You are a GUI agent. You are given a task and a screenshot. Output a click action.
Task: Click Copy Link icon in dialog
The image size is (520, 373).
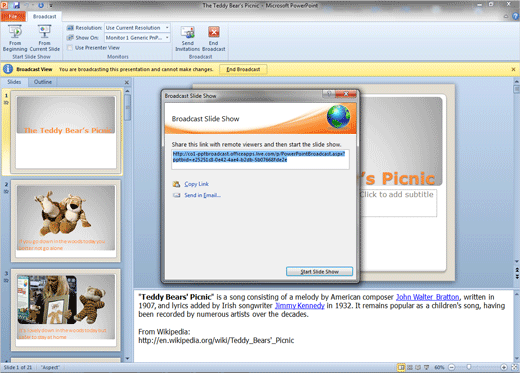(176, 184)
